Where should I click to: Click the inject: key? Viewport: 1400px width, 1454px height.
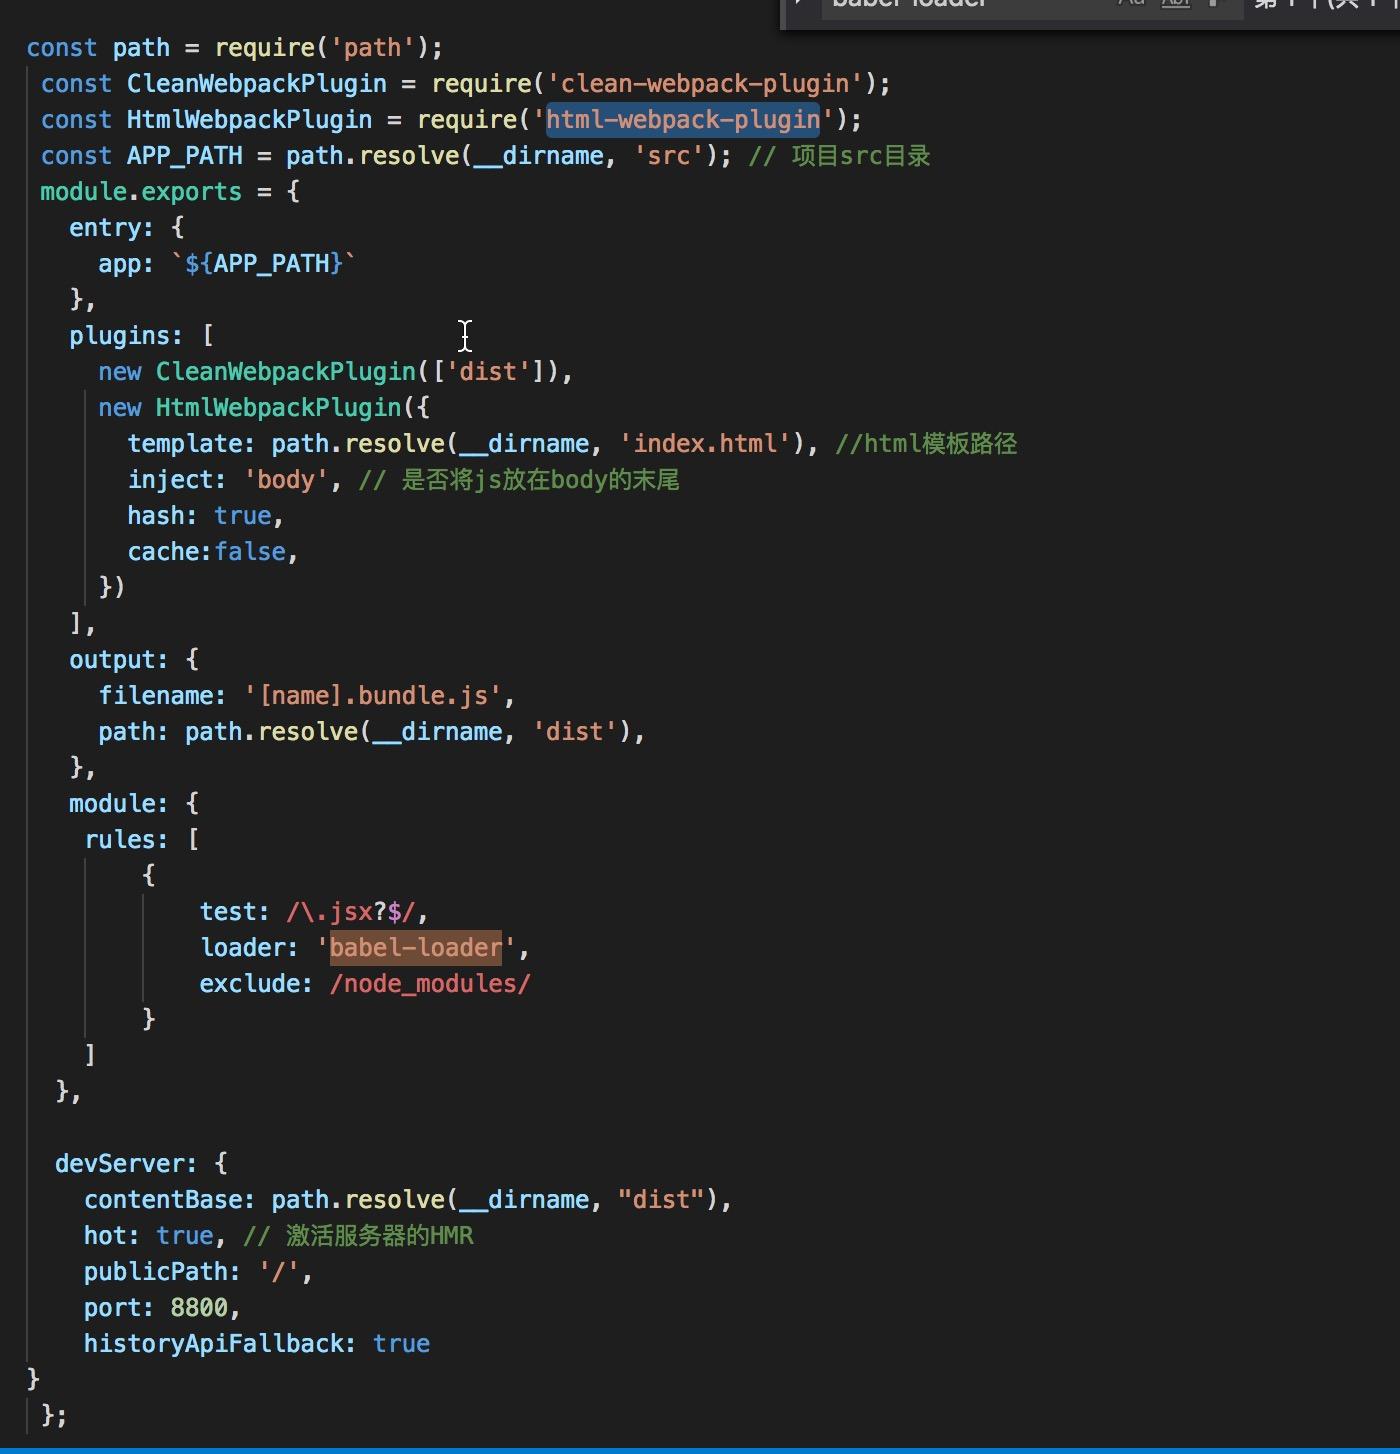tap(177, 480)
